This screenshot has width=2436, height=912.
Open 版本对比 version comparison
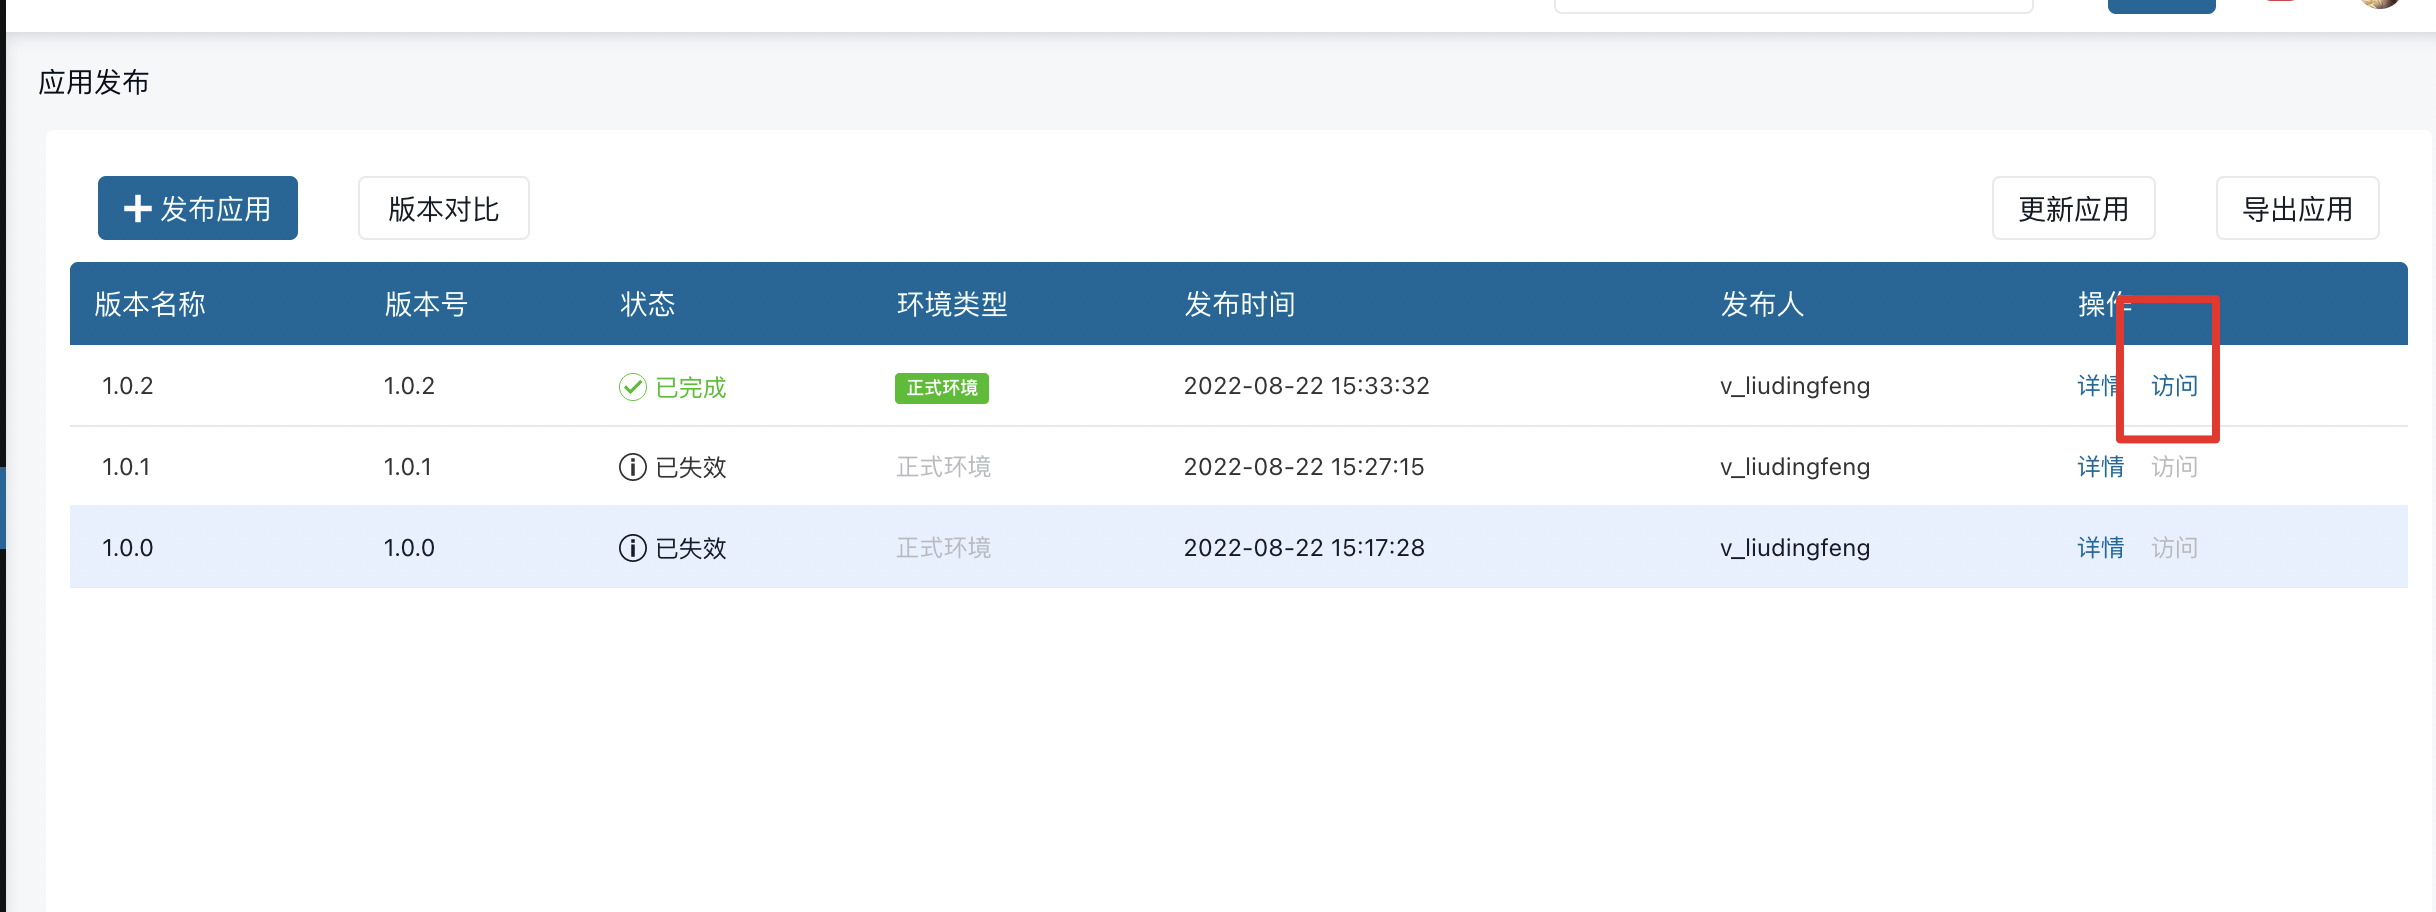(x=444, y=208)
